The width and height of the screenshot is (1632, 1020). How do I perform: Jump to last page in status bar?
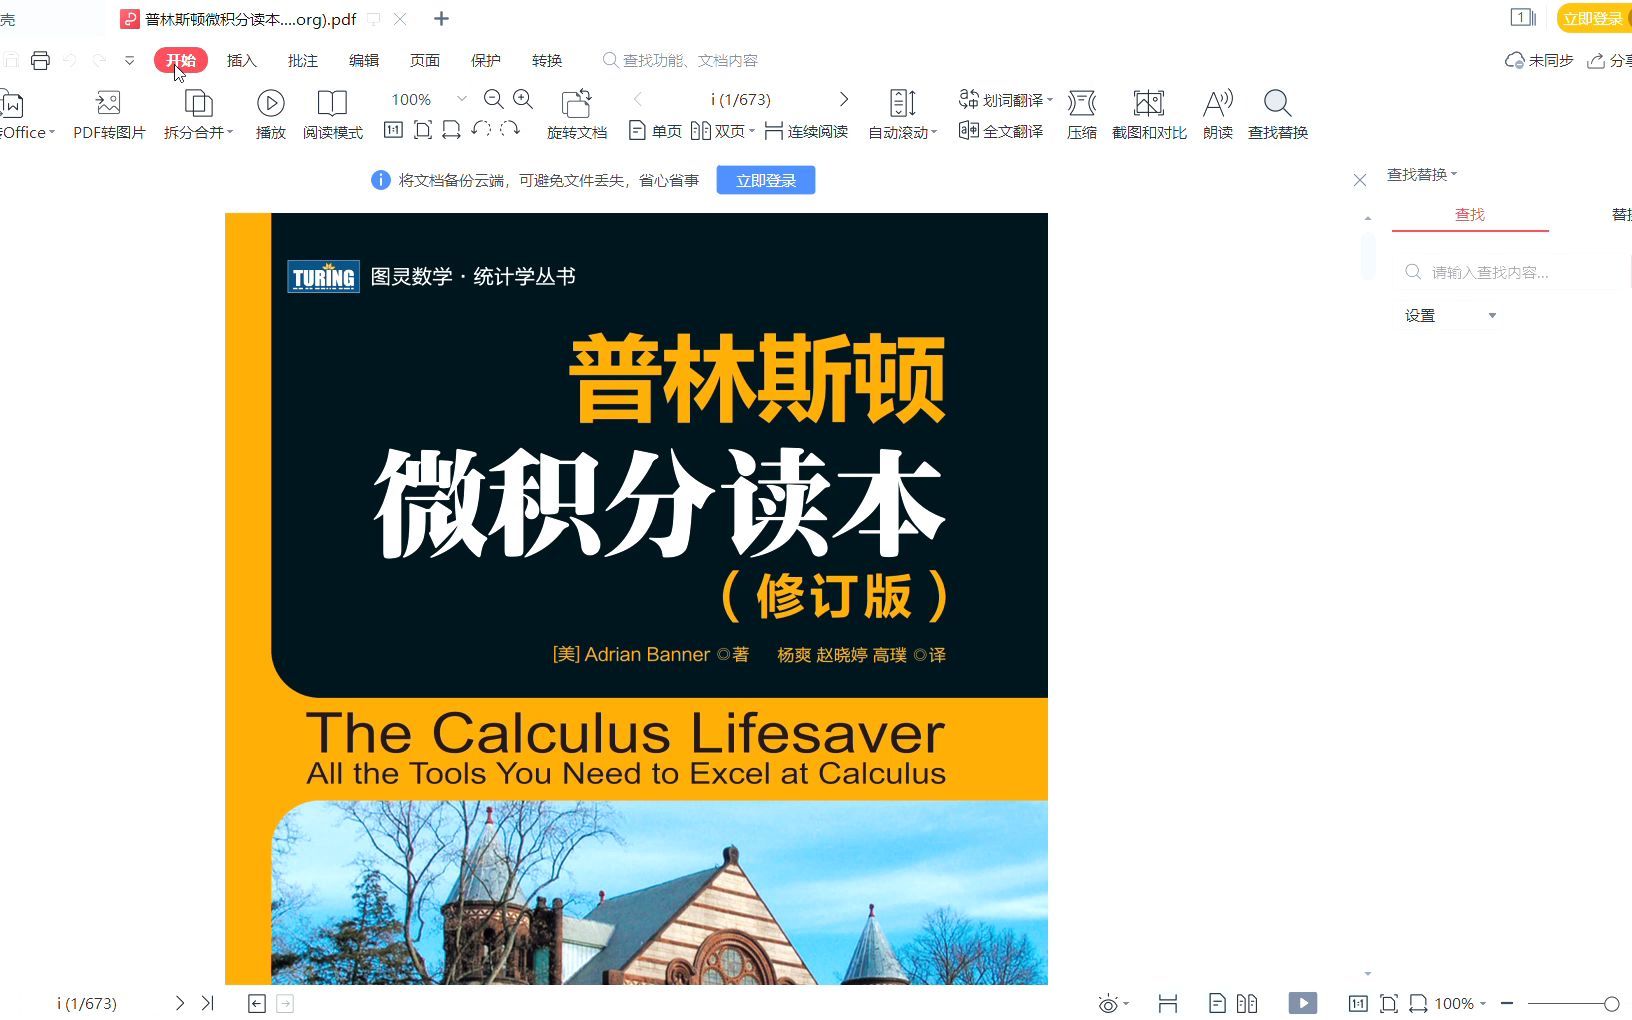(x=207, y=1003)
